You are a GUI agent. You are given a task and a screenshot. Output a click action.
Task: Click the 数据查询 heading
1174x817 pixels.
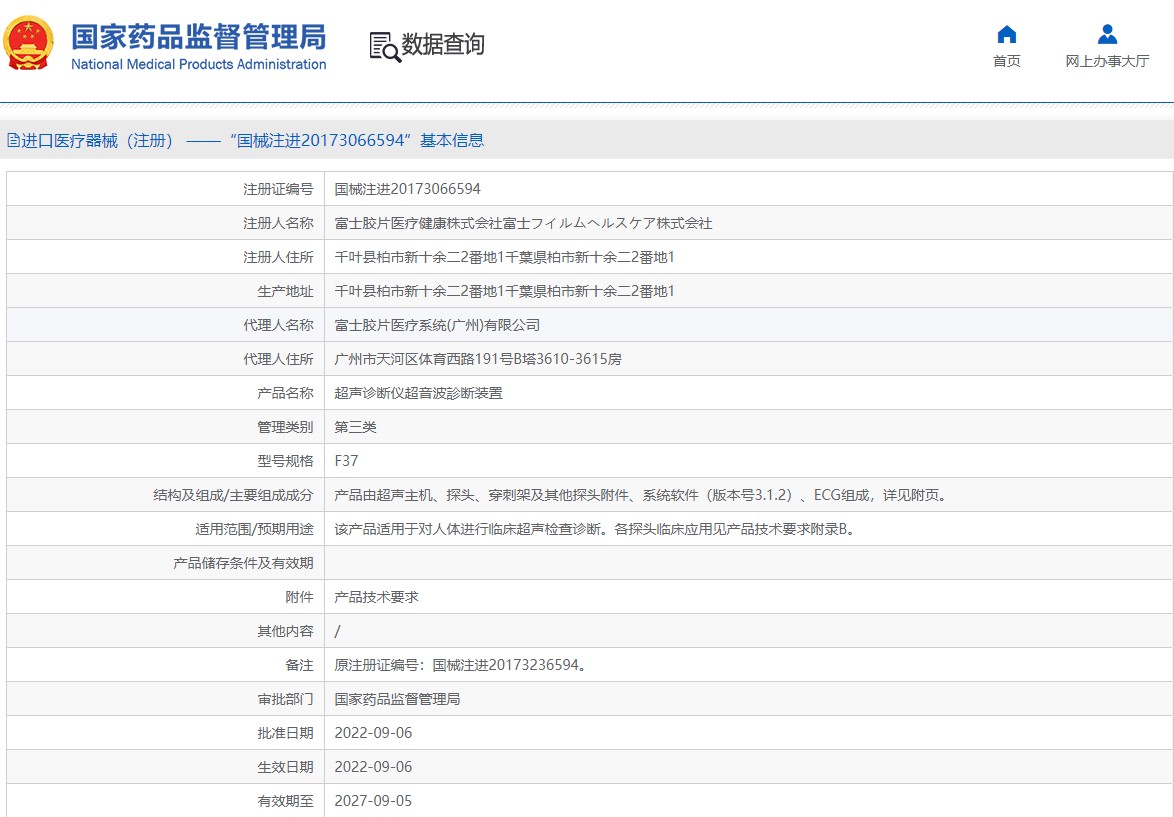442,44
